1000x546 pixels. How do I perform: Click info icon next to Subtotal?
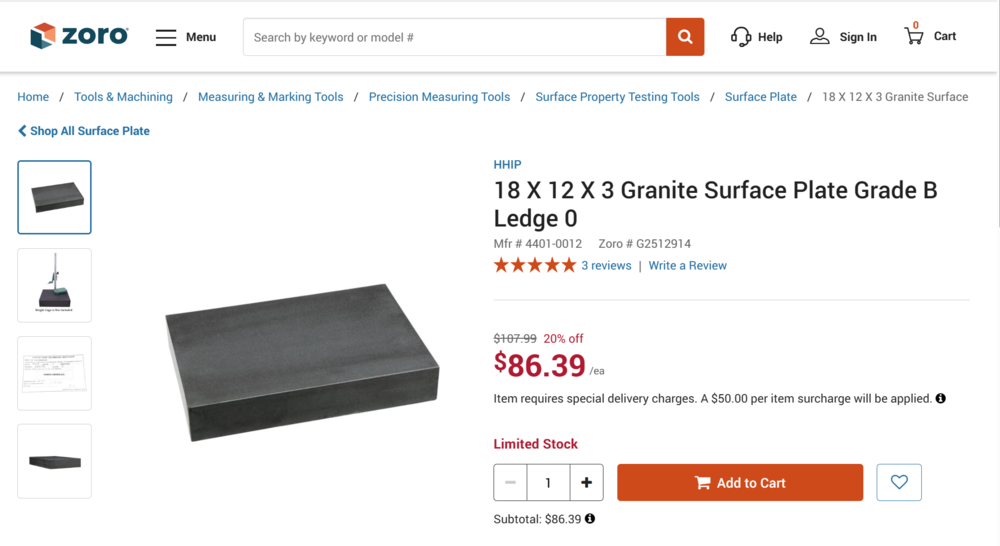click(x=590, y=519)
